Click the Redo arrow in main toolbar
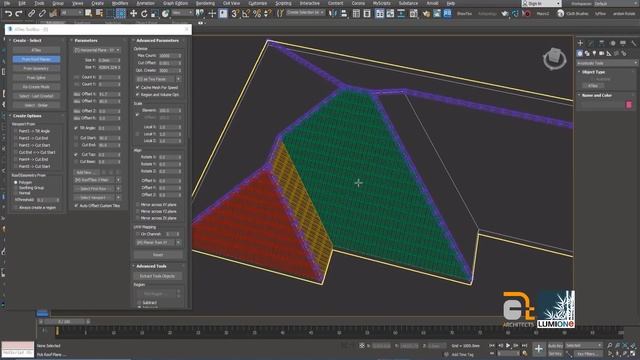The image size is (640, 360). [x=19, y=13]
